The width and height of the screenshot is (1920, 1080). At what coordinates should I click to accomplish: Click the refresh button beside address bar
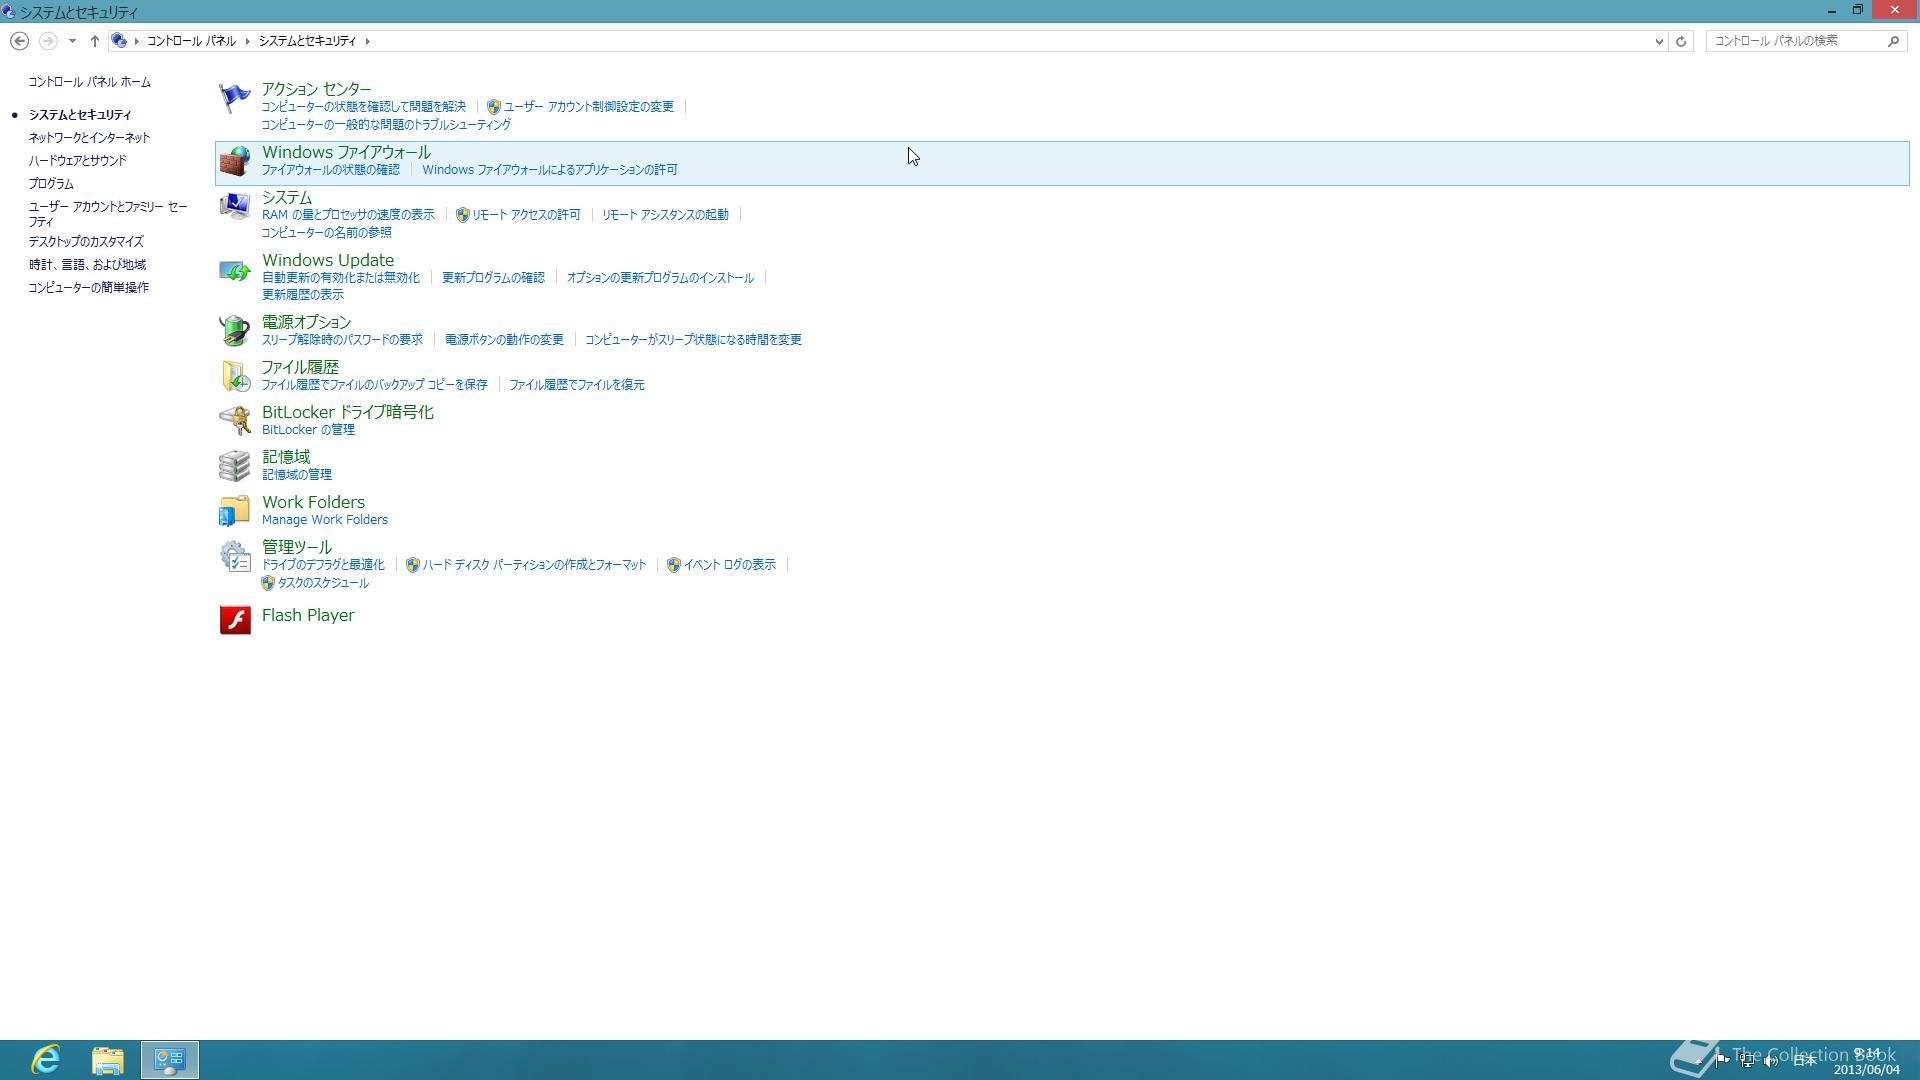coord(1681,41)
